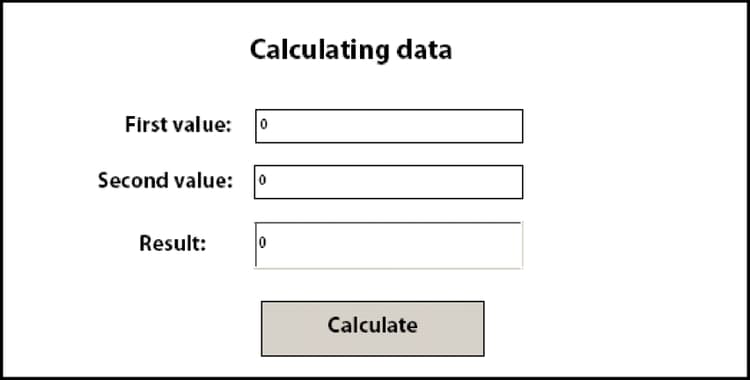Place cursor in the Result text box

click(x=388, y=245)
